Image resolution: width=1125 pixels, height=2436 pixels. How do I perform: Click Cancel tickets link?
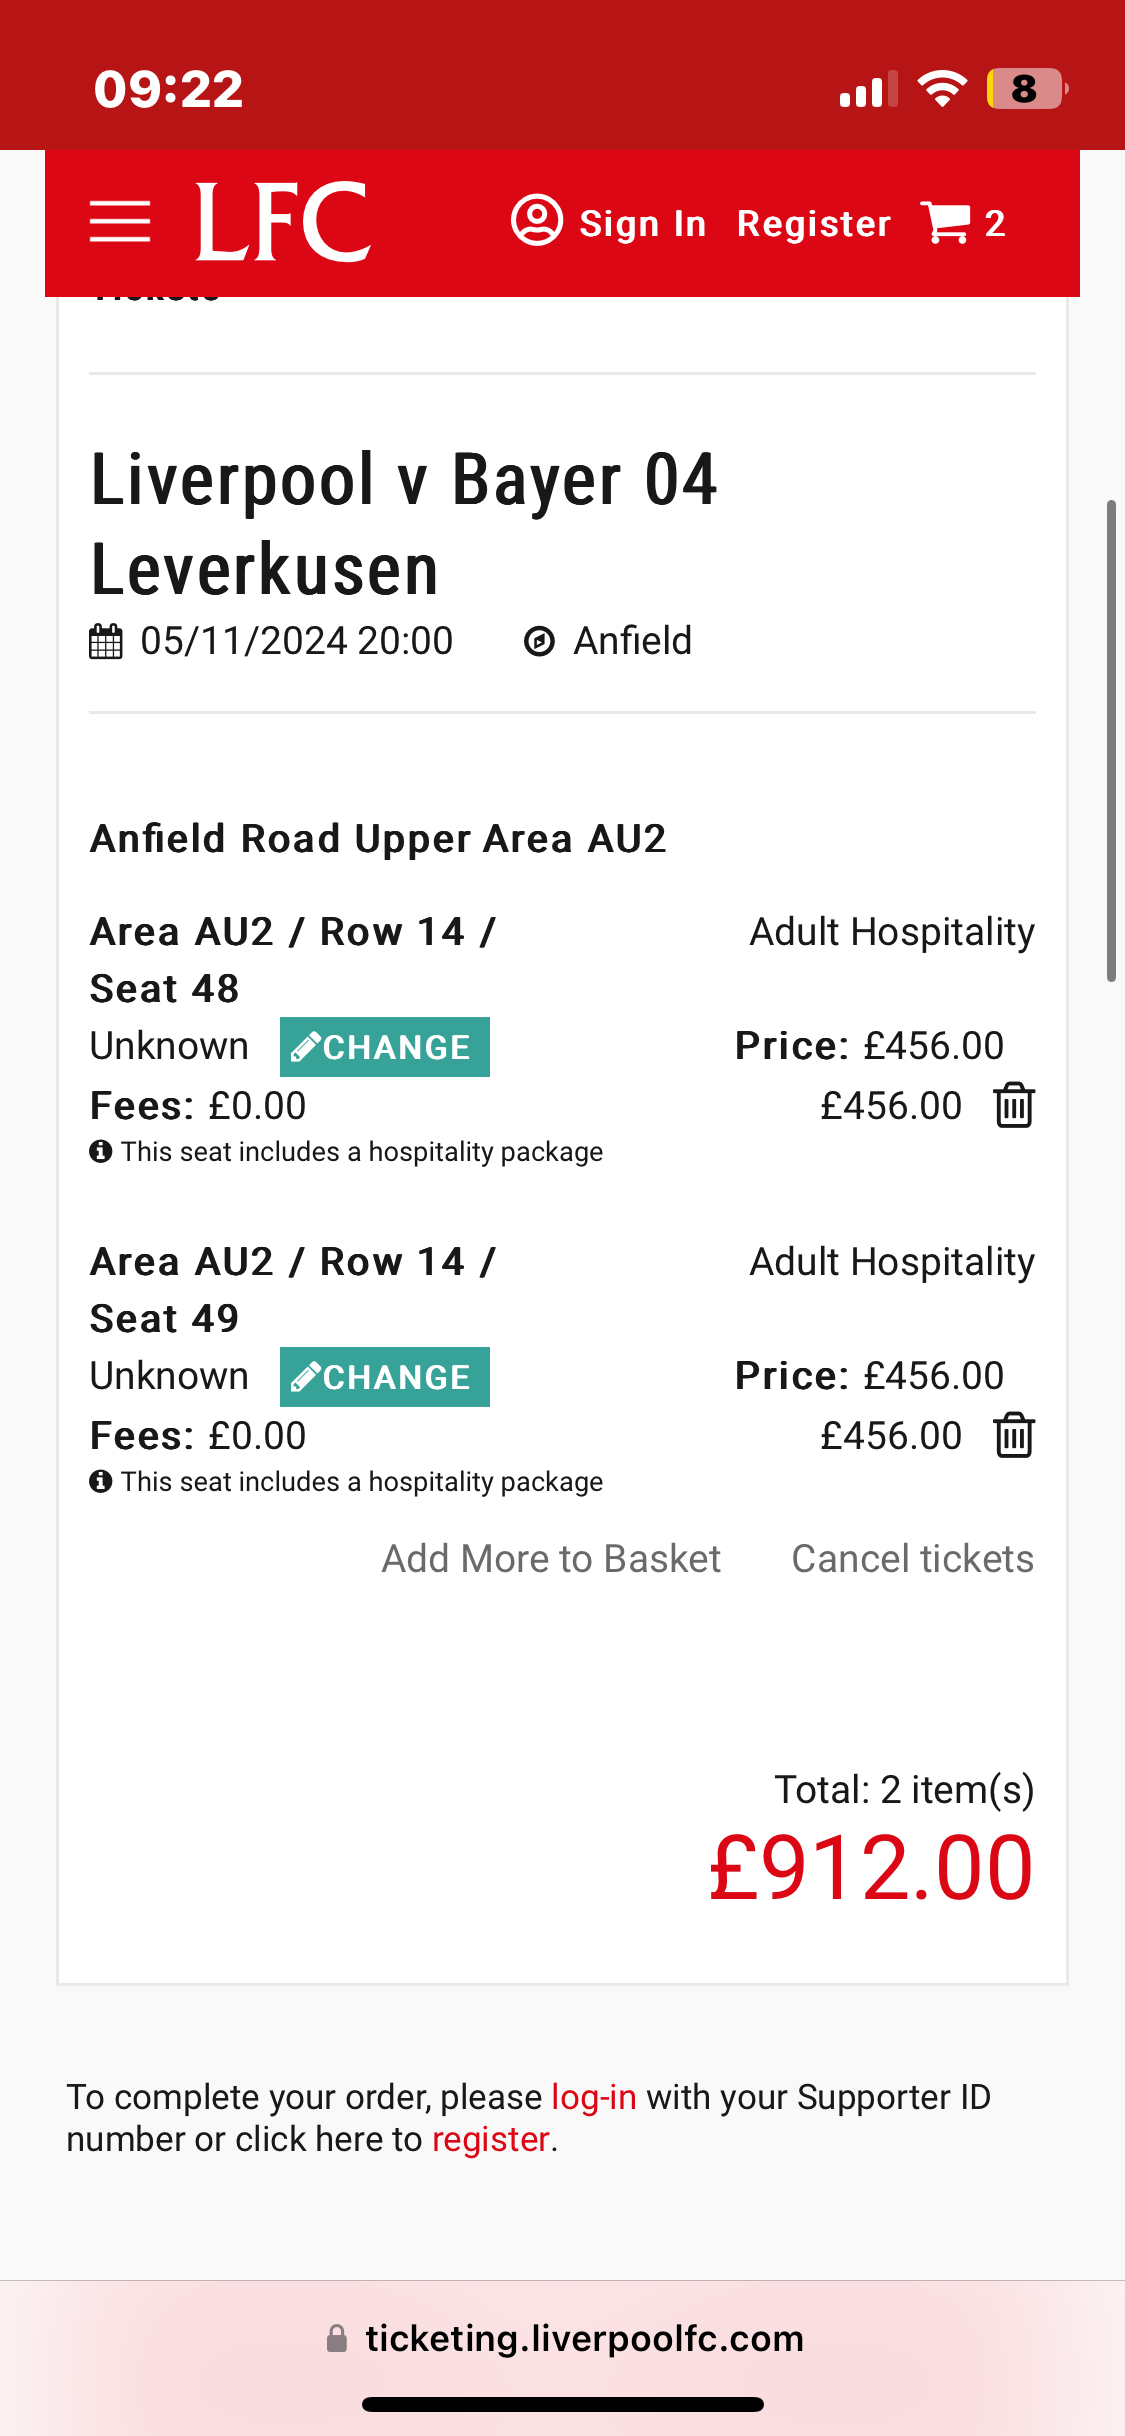[x=912, y=1559]
